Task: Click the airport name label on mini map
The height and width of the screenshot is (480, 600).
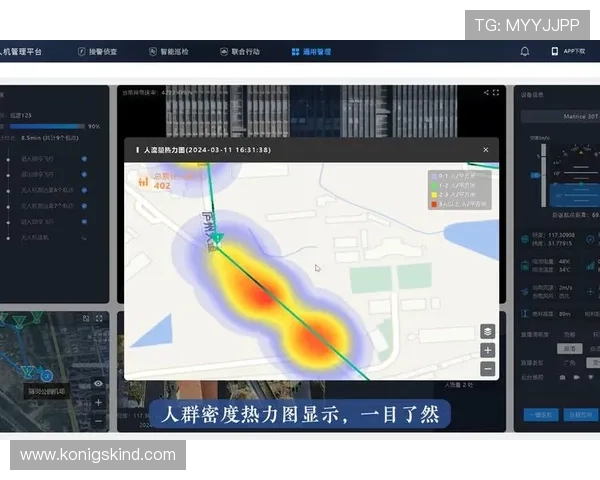Action: tap(46, 391)
